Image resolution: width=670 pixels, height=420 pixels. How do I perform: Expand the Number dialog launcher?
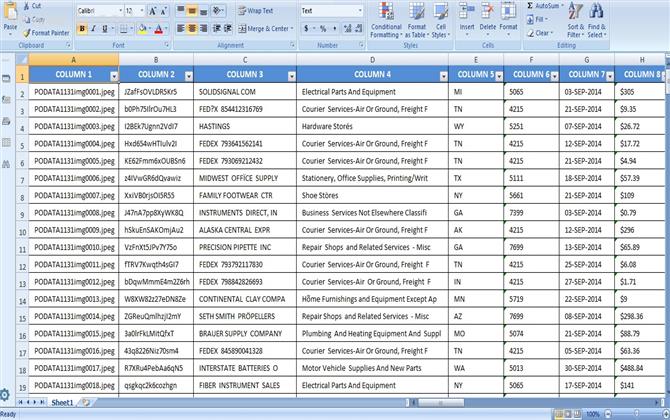click(361, 44)
